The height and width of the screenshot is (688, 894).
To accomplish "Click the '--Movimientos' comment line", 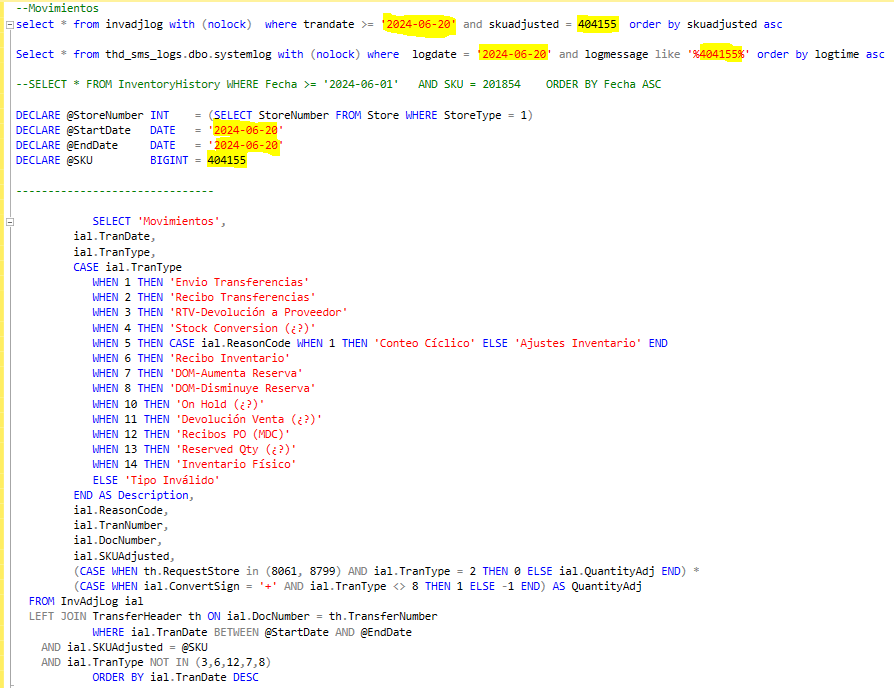I will (x=57, y=9).
